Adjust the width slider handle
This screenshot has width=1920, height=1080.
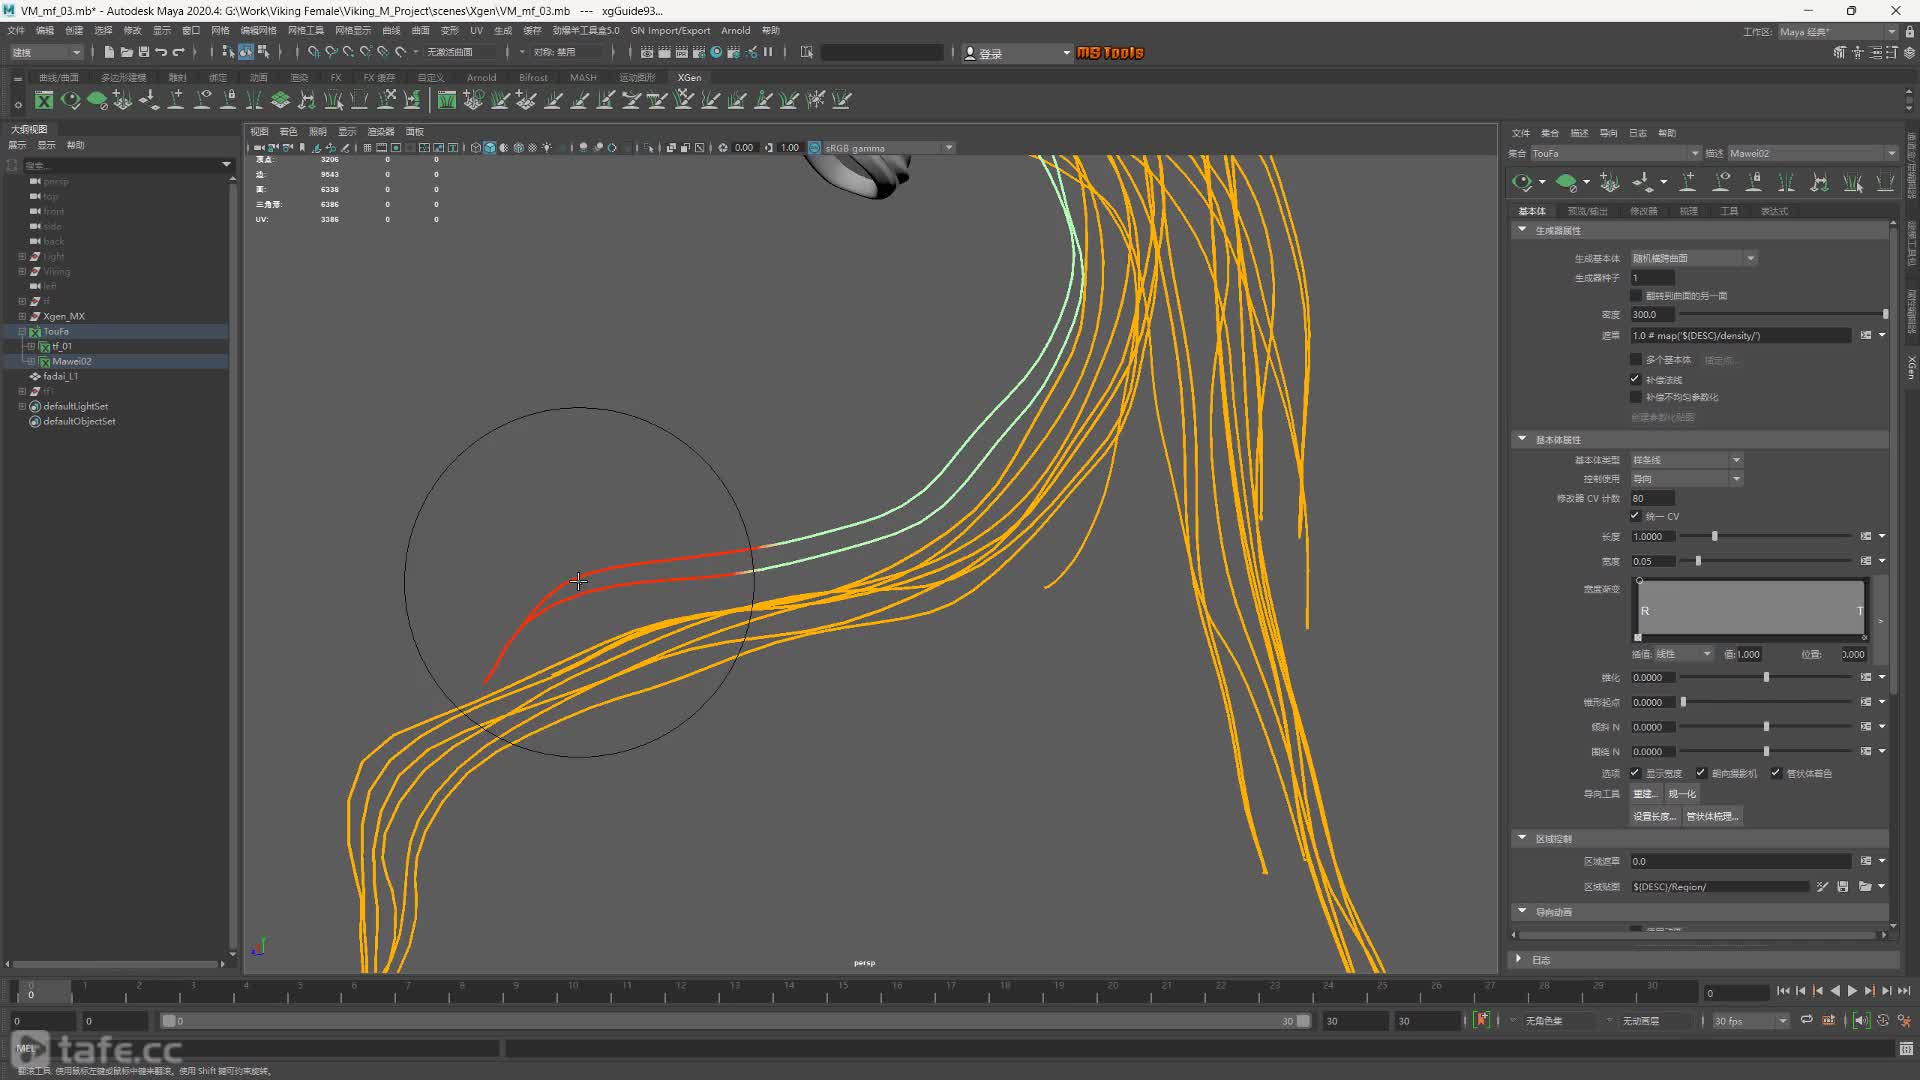1698,562
